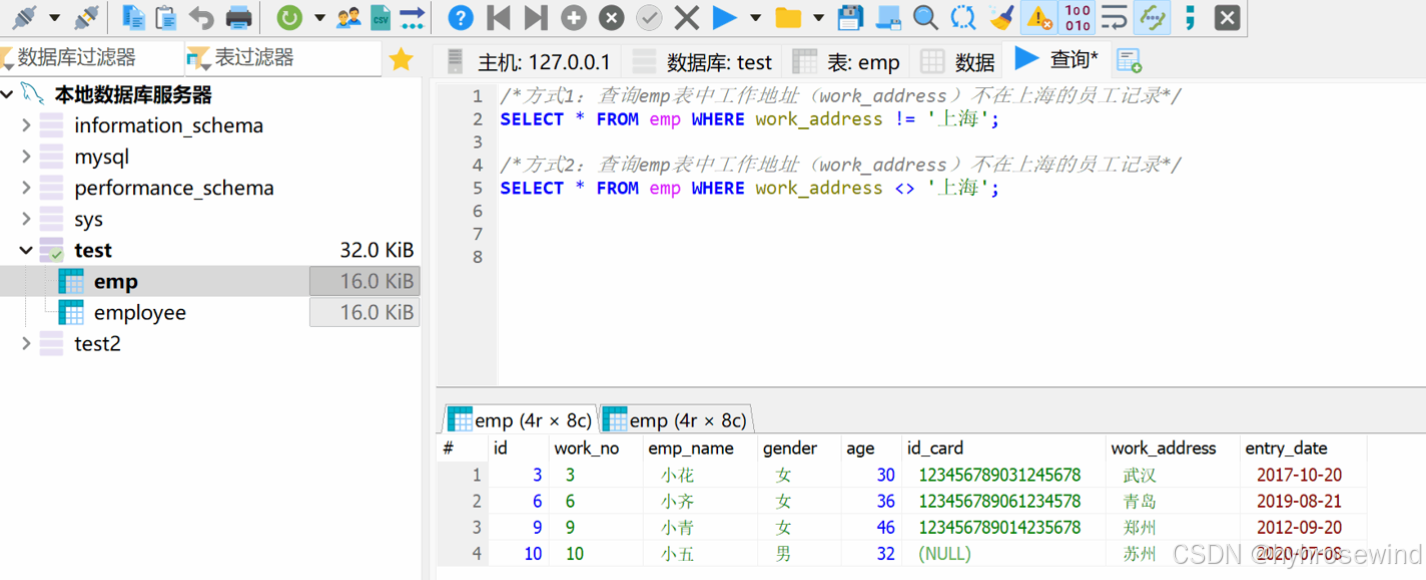Click the blue help question mark icon
The image size is (1426, 580).
pyautogui.click(x=460, y=17)
